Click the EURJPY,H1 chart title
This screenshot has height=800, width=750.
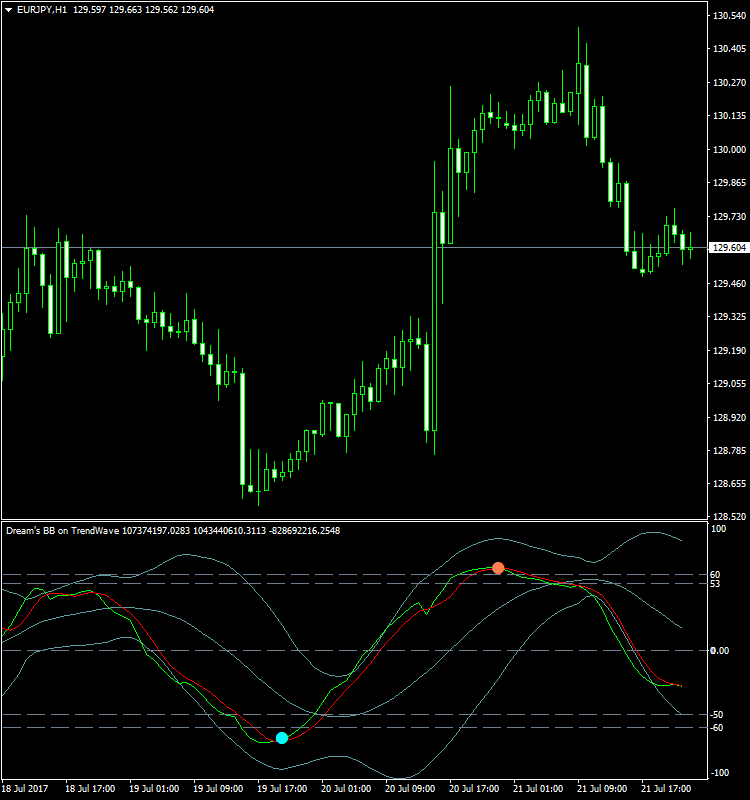[x=42, y=10]
